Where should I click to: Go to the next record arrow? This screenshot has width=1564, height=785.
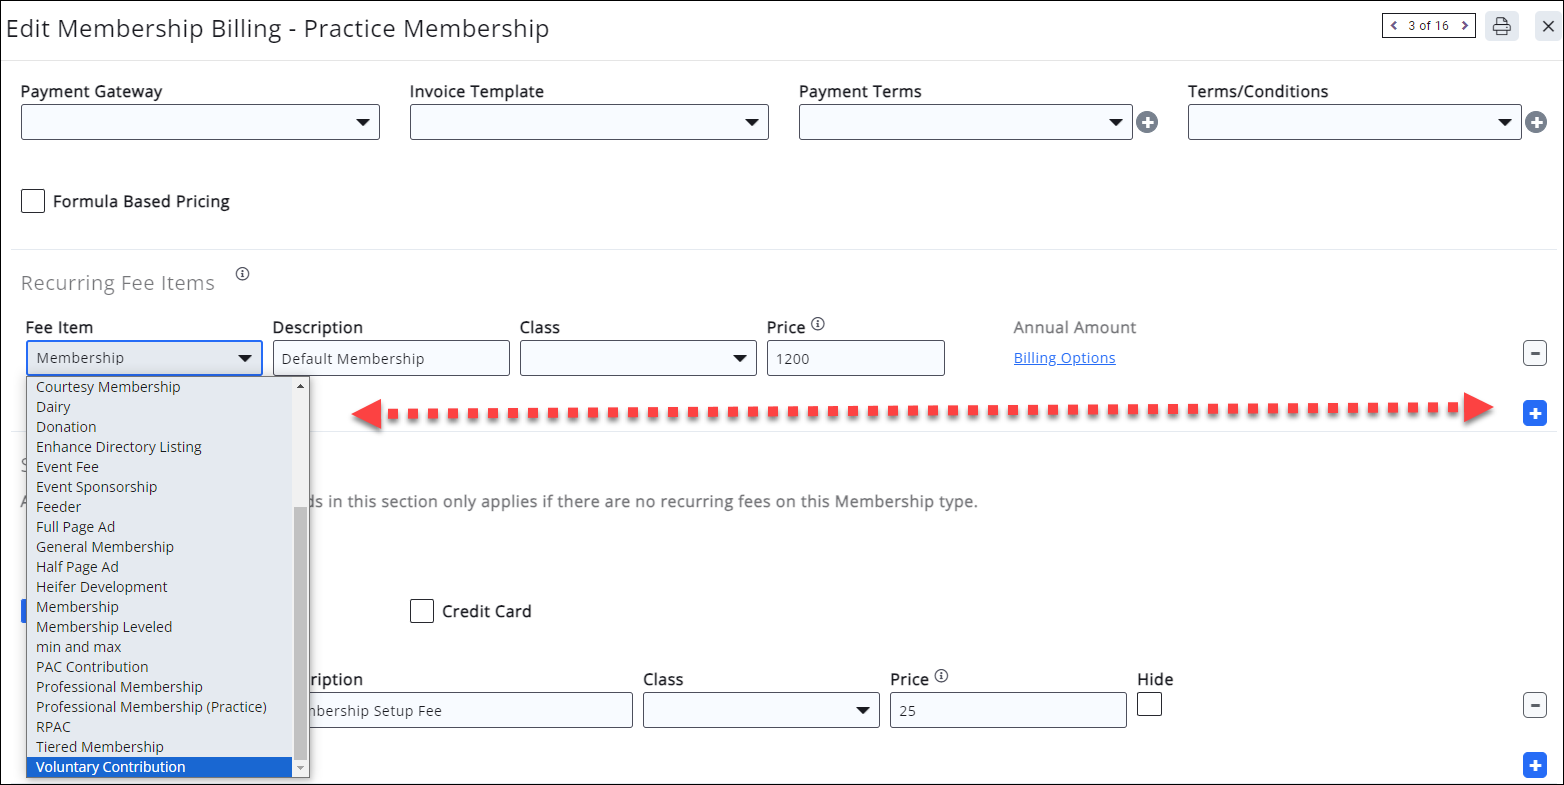[1464, 26]
